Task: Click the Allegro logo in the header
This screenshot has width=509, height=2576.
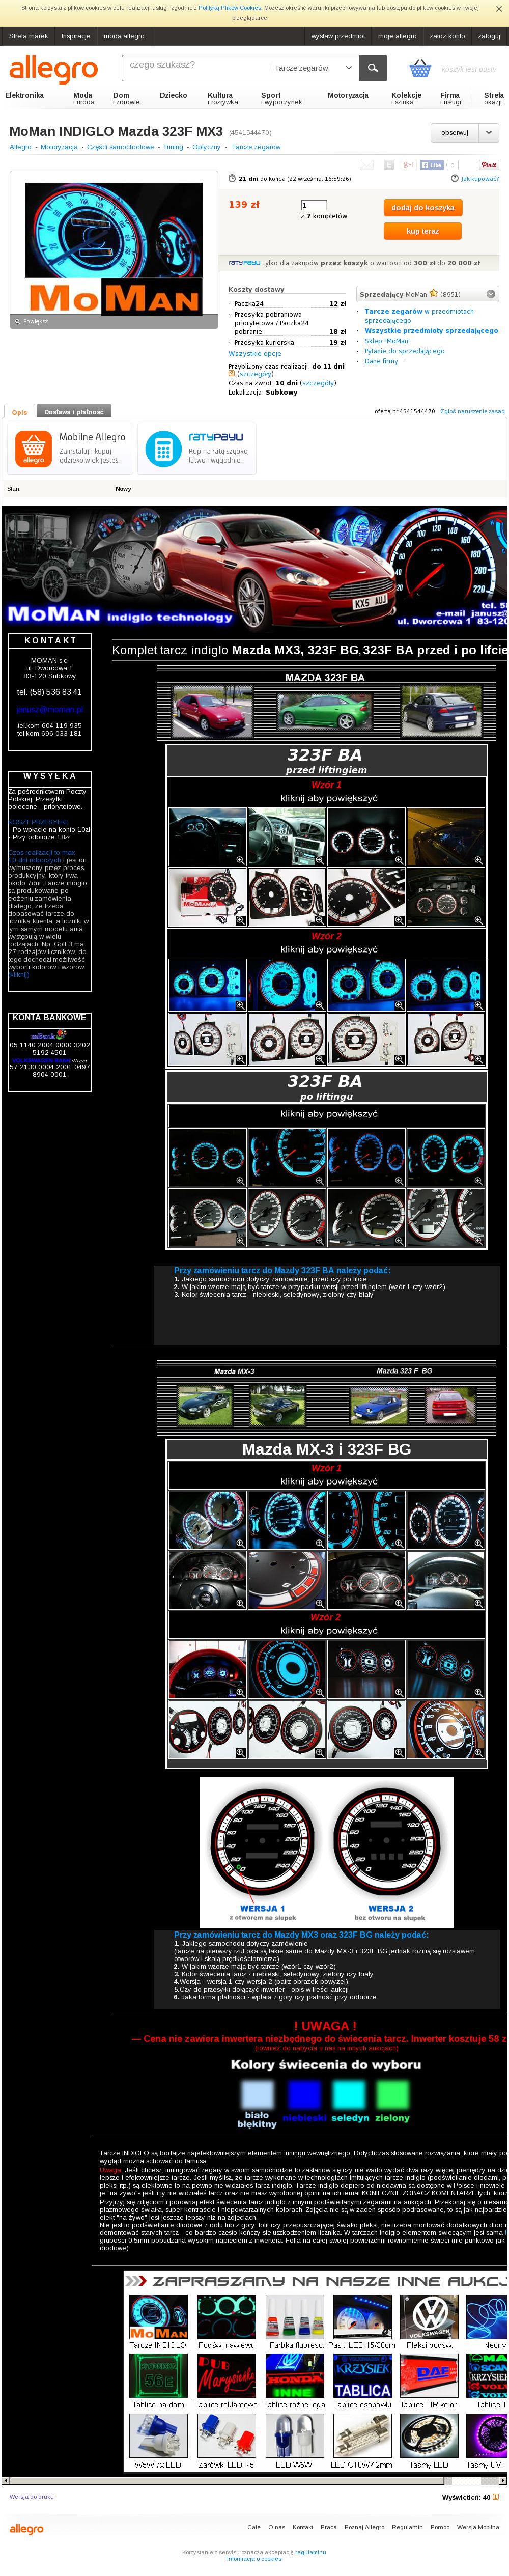Action: click(54, 69)
